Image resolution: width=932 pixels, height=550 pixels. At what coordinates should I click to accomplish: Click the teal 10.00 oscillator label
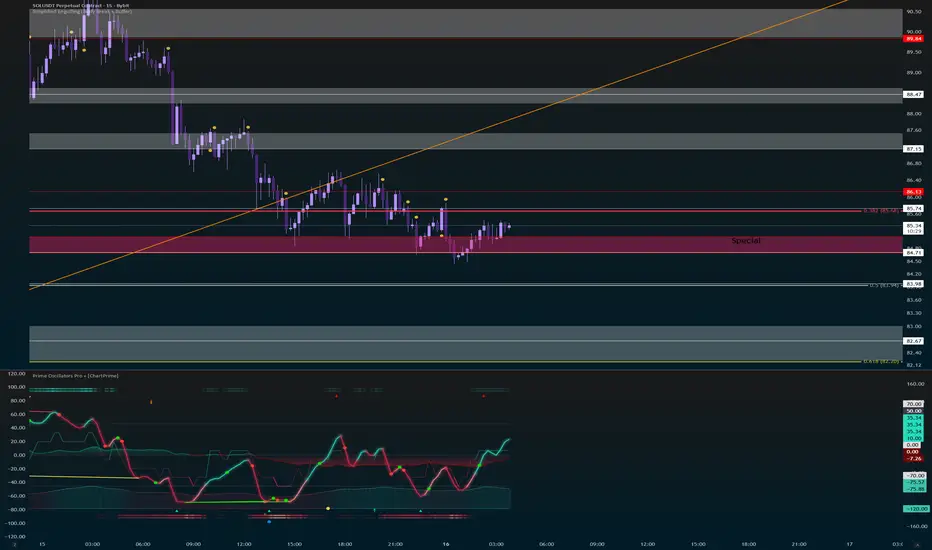(913, 438)
